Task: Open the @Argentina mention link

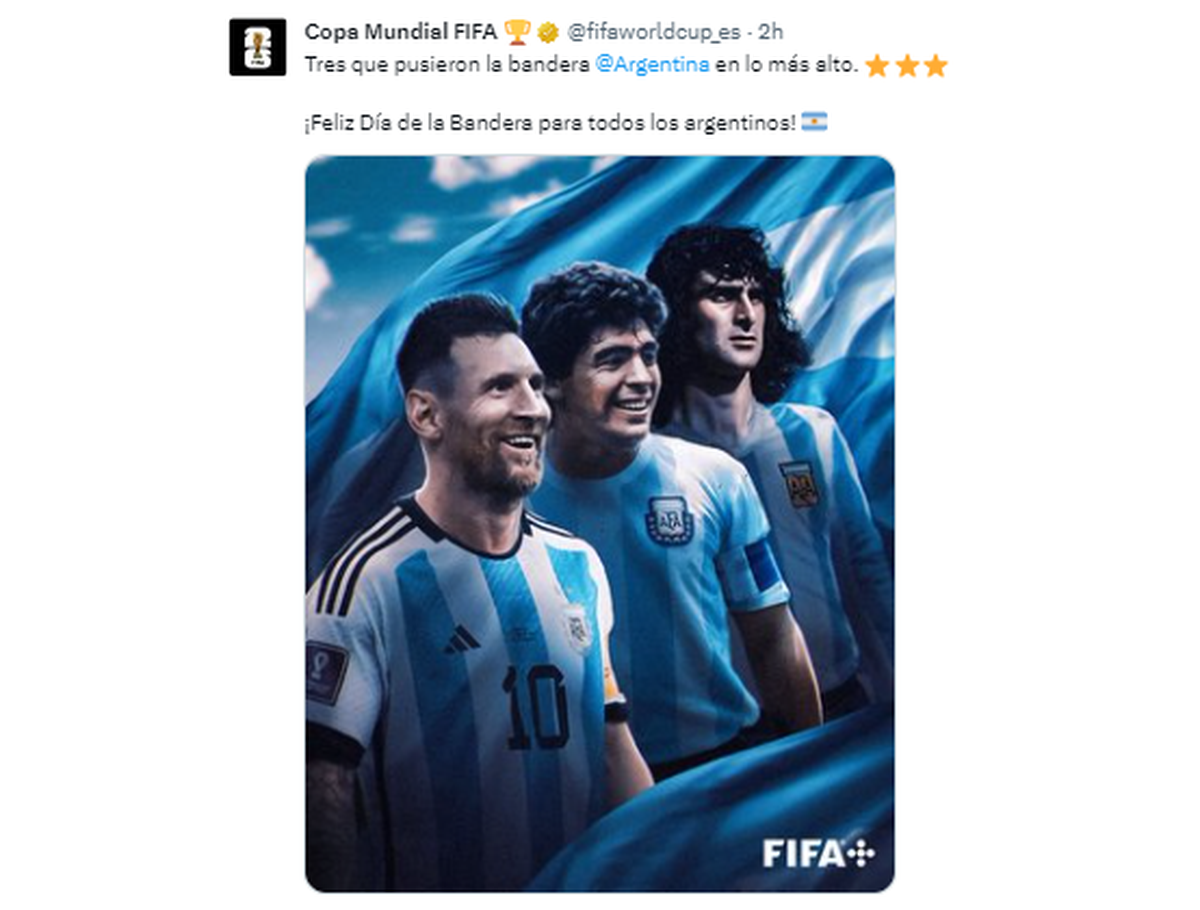Action: (x=652, y=64)
